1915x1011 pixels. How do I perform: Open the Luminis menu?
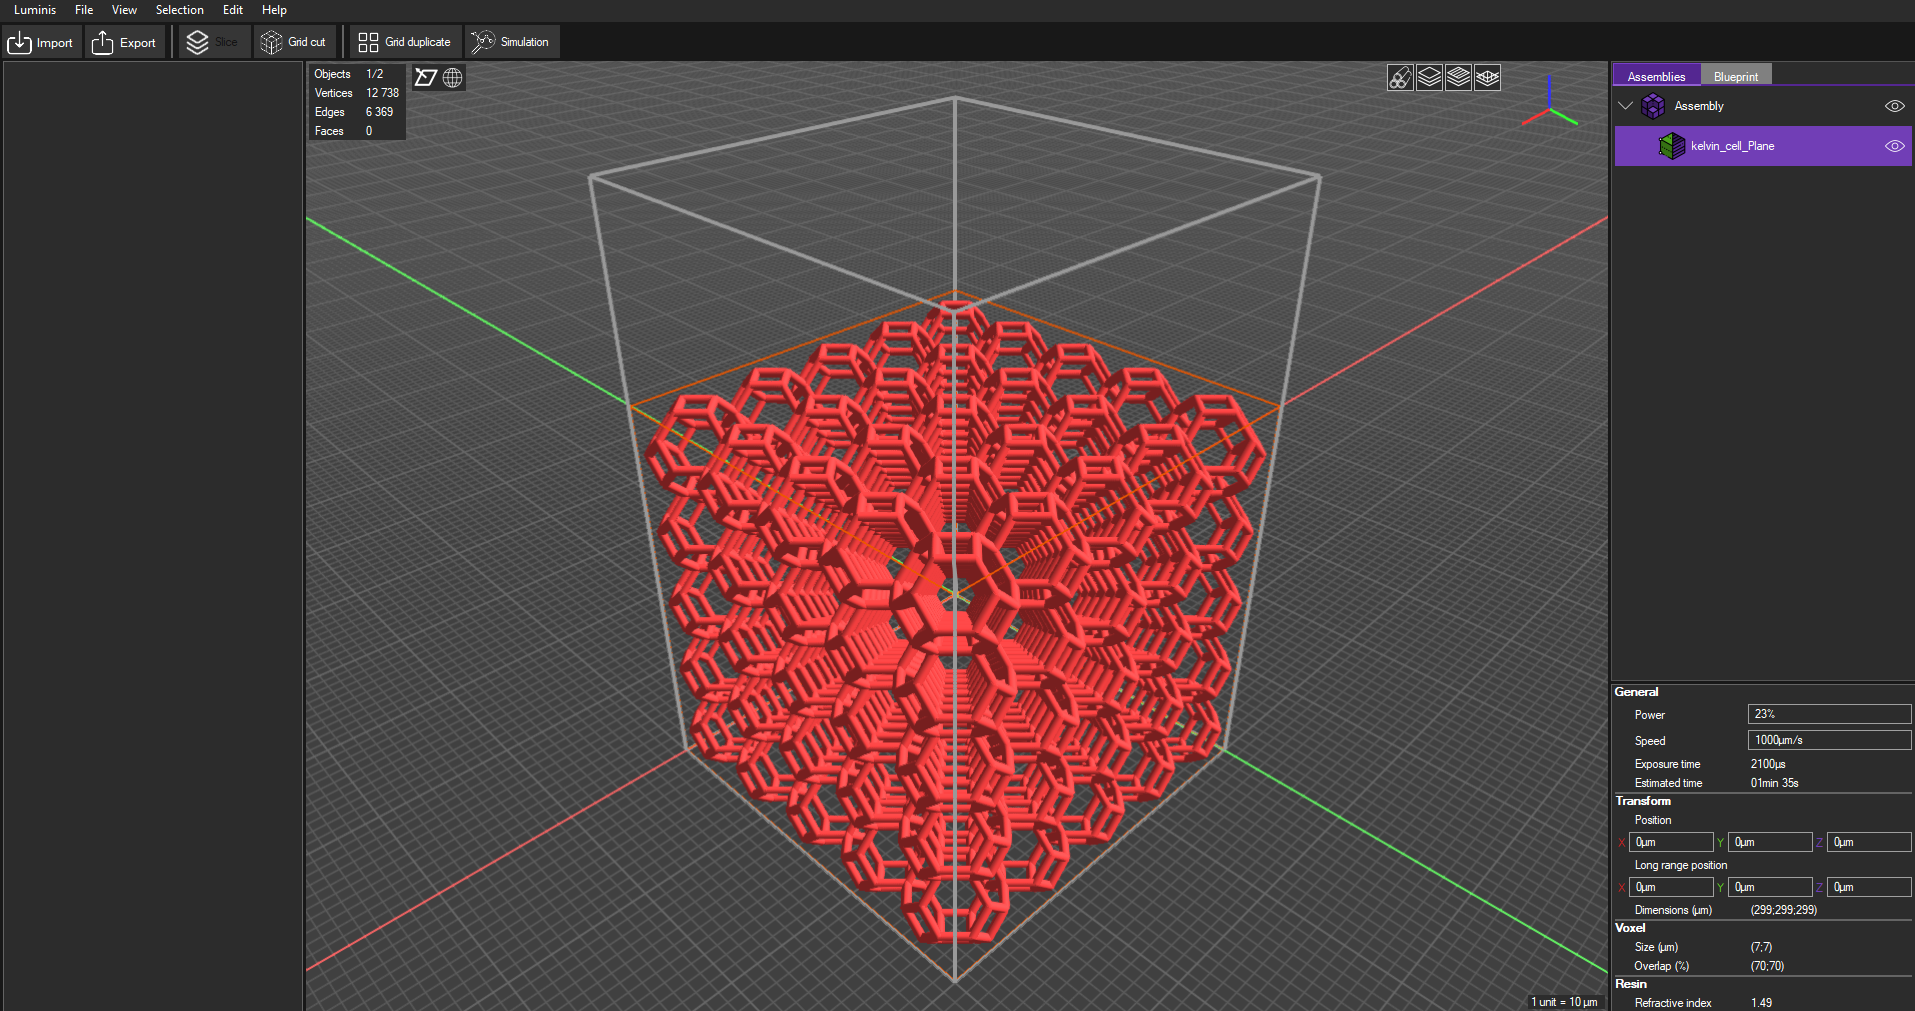point(35,10)
